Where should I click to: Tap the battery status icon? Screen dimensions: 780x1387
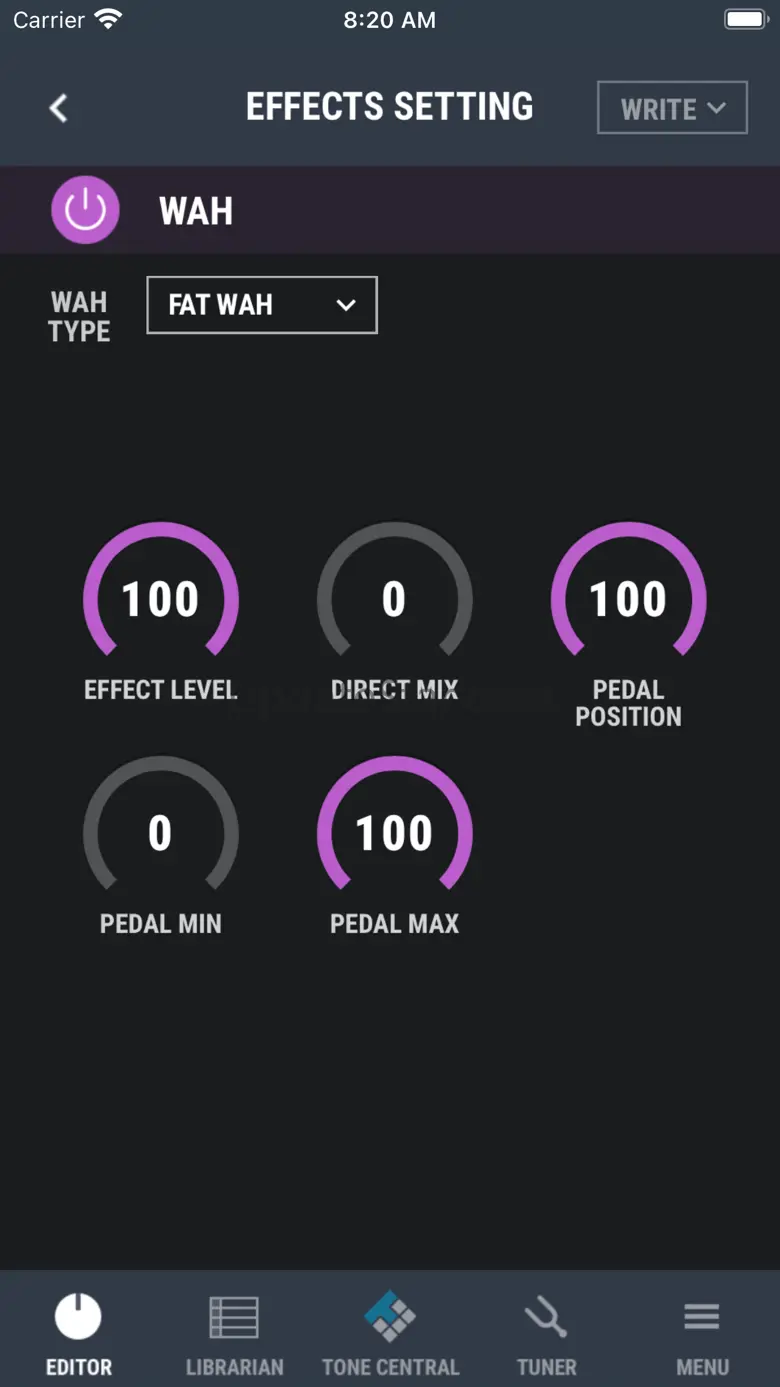746,19
